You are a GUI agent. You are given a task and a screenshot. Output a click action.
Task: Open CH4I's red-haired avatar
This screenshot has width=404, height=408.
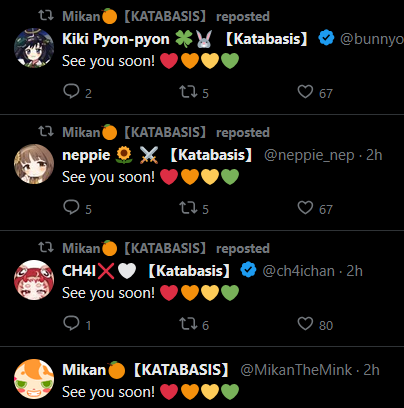click(x=34, y=280)
